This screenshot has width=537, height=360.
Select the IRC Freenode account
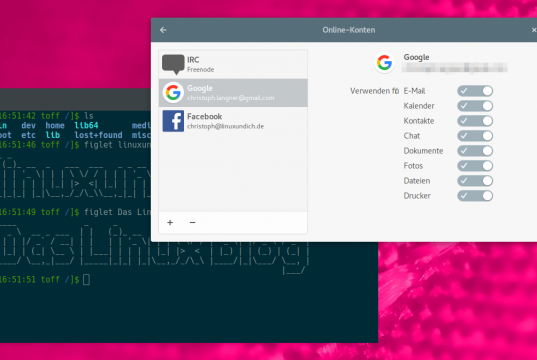[233, 64]
